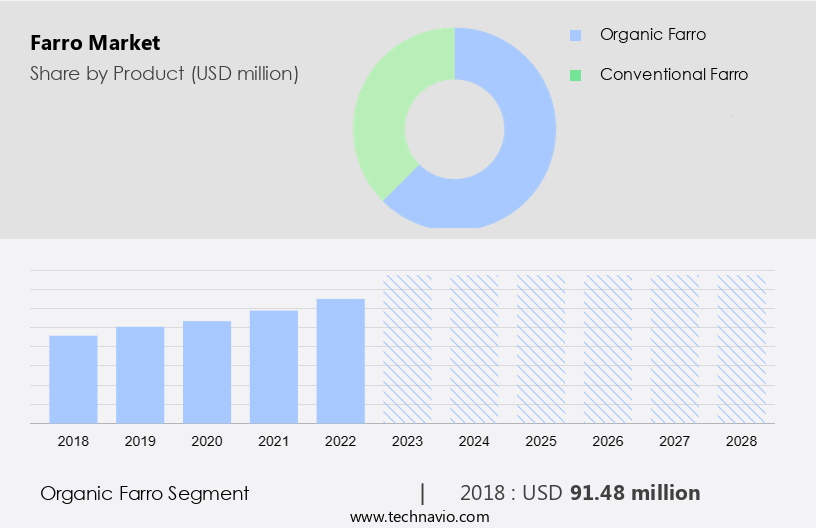Select the Conventional Farro legend label
The image size is (816, 528).
(x=673, y=75)
